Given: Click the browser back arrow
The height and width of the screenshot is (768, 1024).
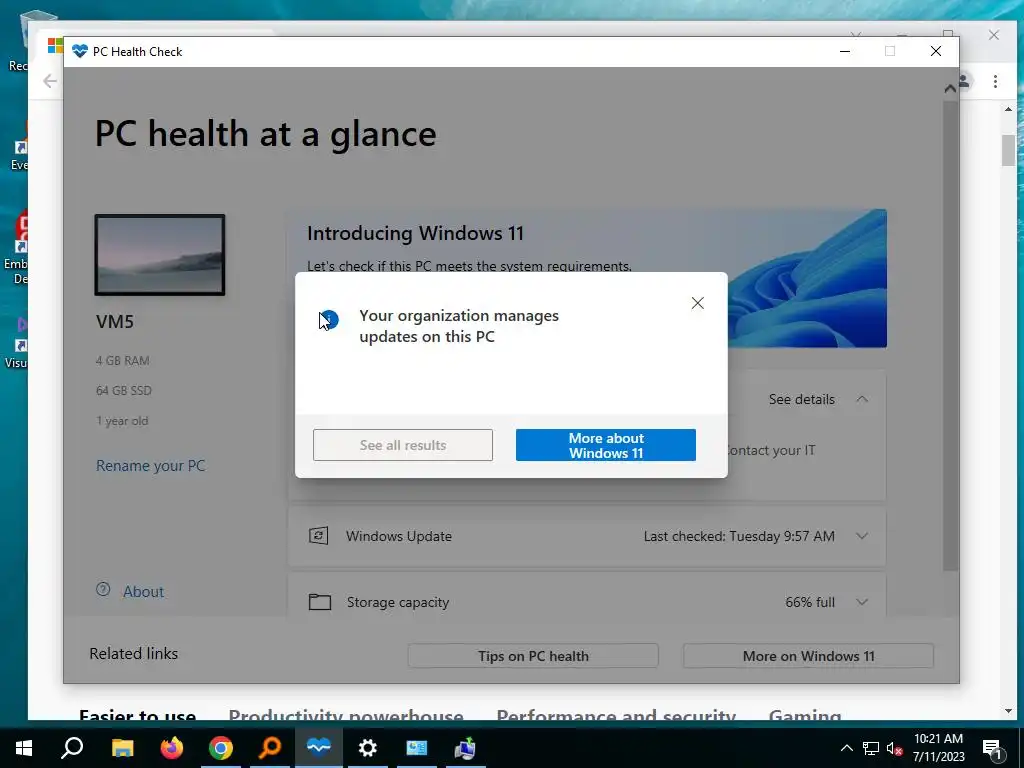Looking at the screenshot, I should click(50, 81).
